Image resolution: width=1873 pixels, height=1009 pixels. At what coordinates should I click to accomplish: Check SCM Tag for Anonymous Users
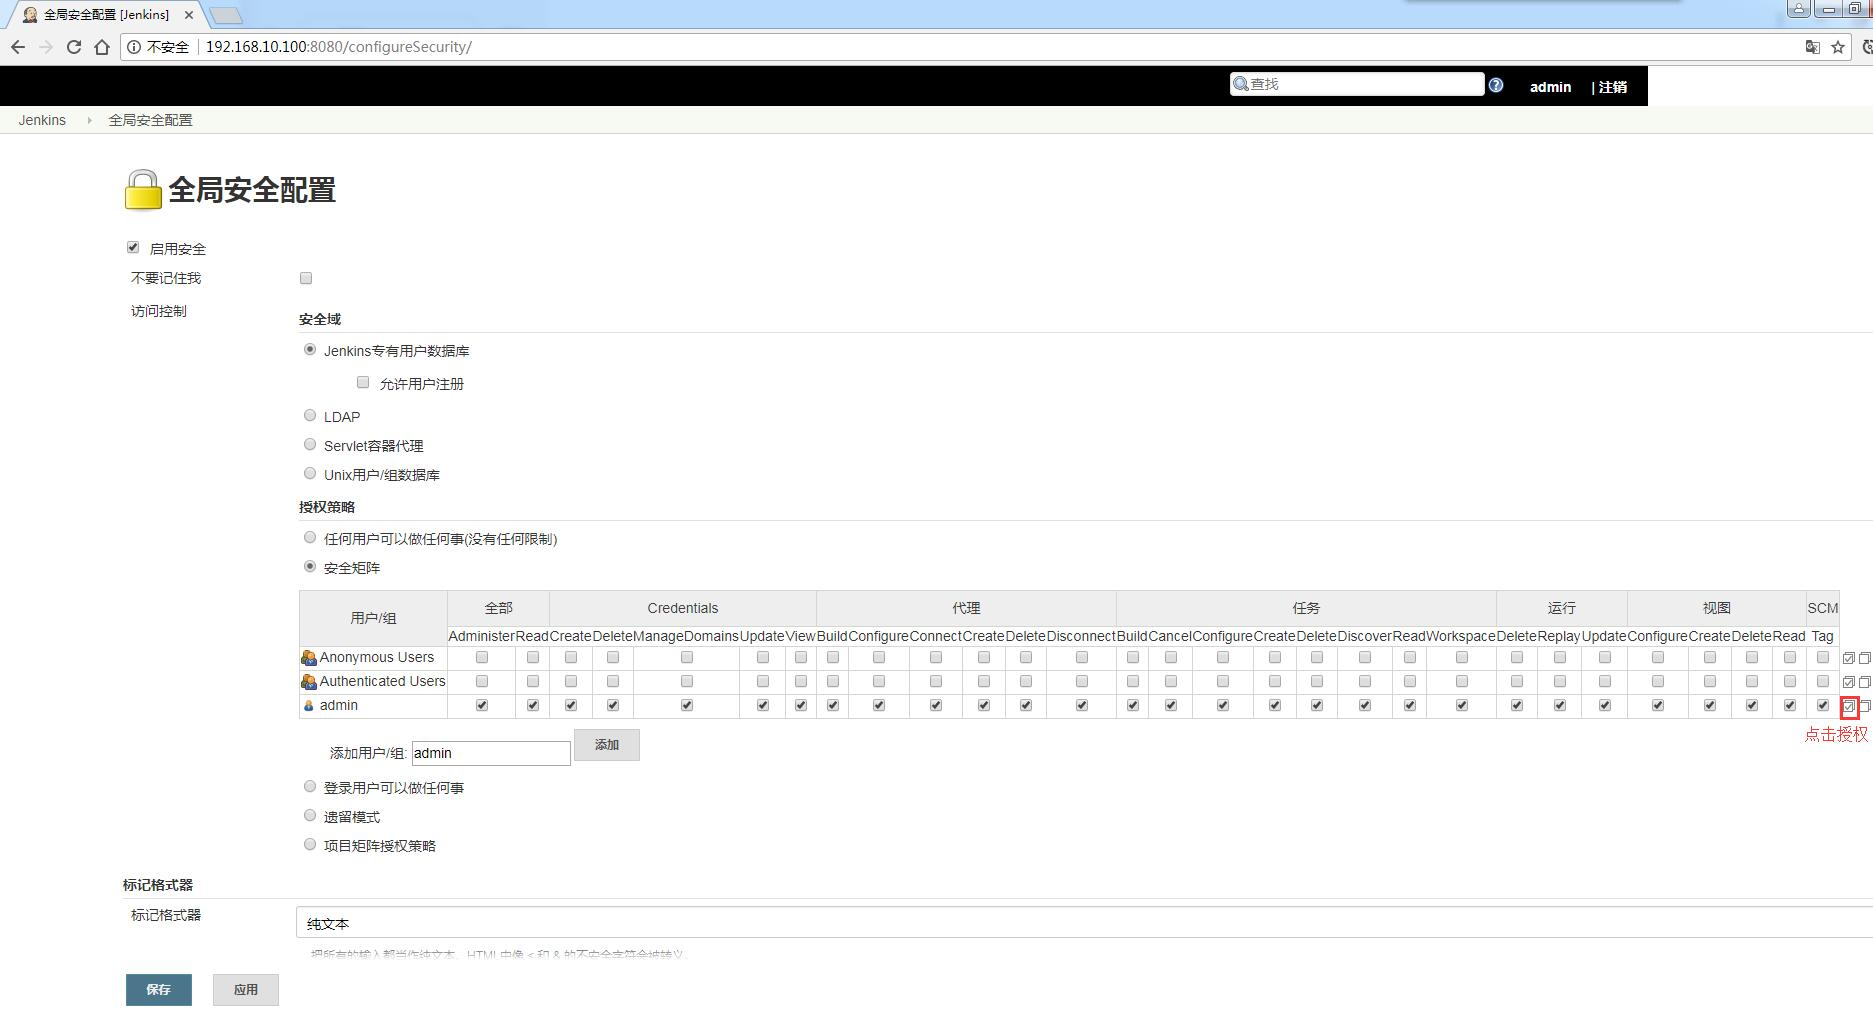coord(1823,657)
